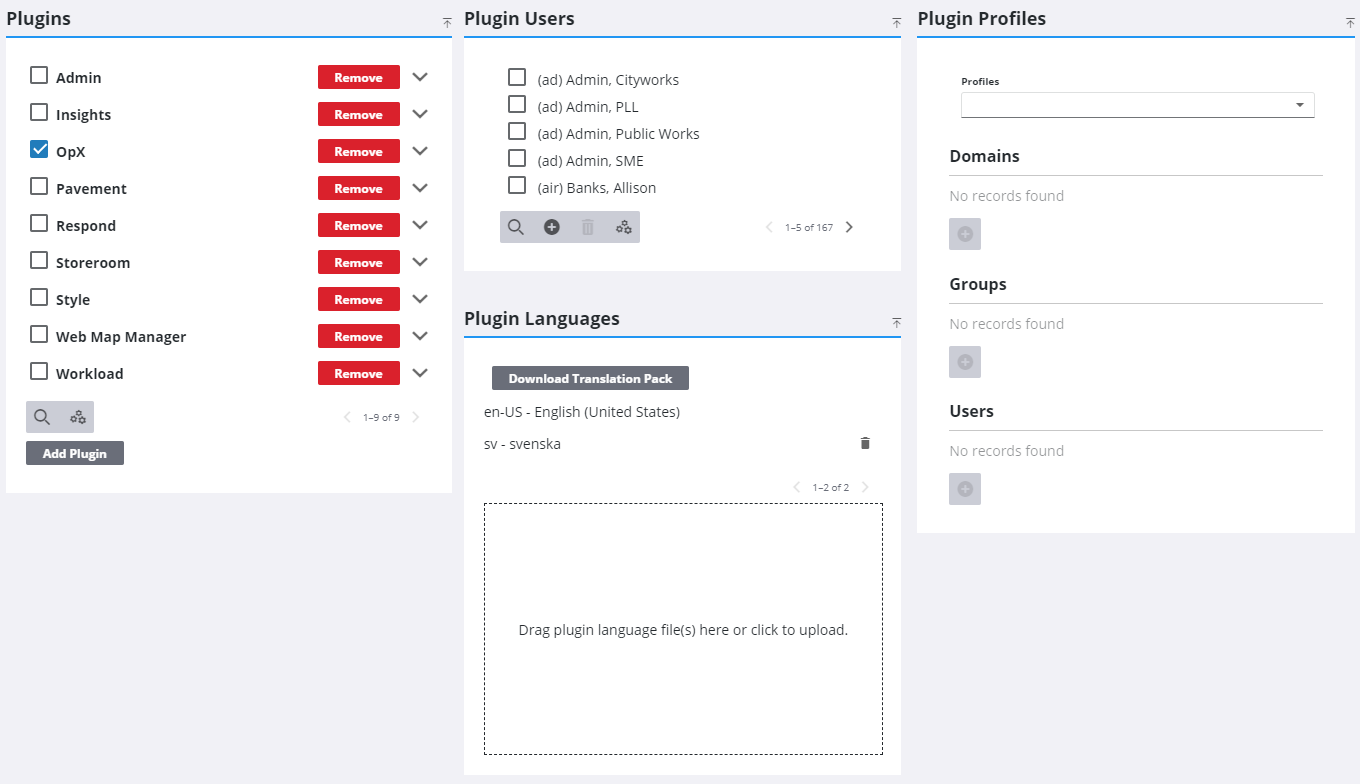Click Download Translation Pack button

(x=590, y=378)
